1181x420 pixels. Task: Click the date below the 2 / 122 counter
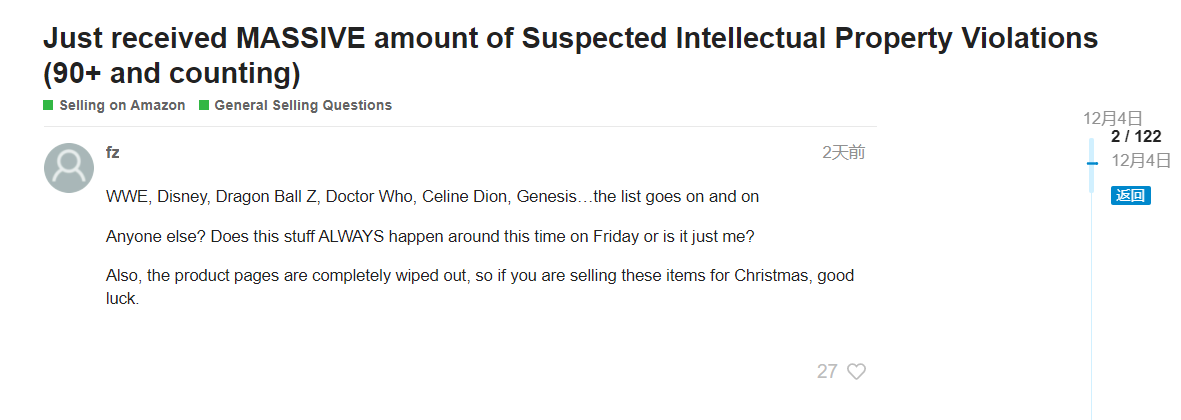point(1140,160)
